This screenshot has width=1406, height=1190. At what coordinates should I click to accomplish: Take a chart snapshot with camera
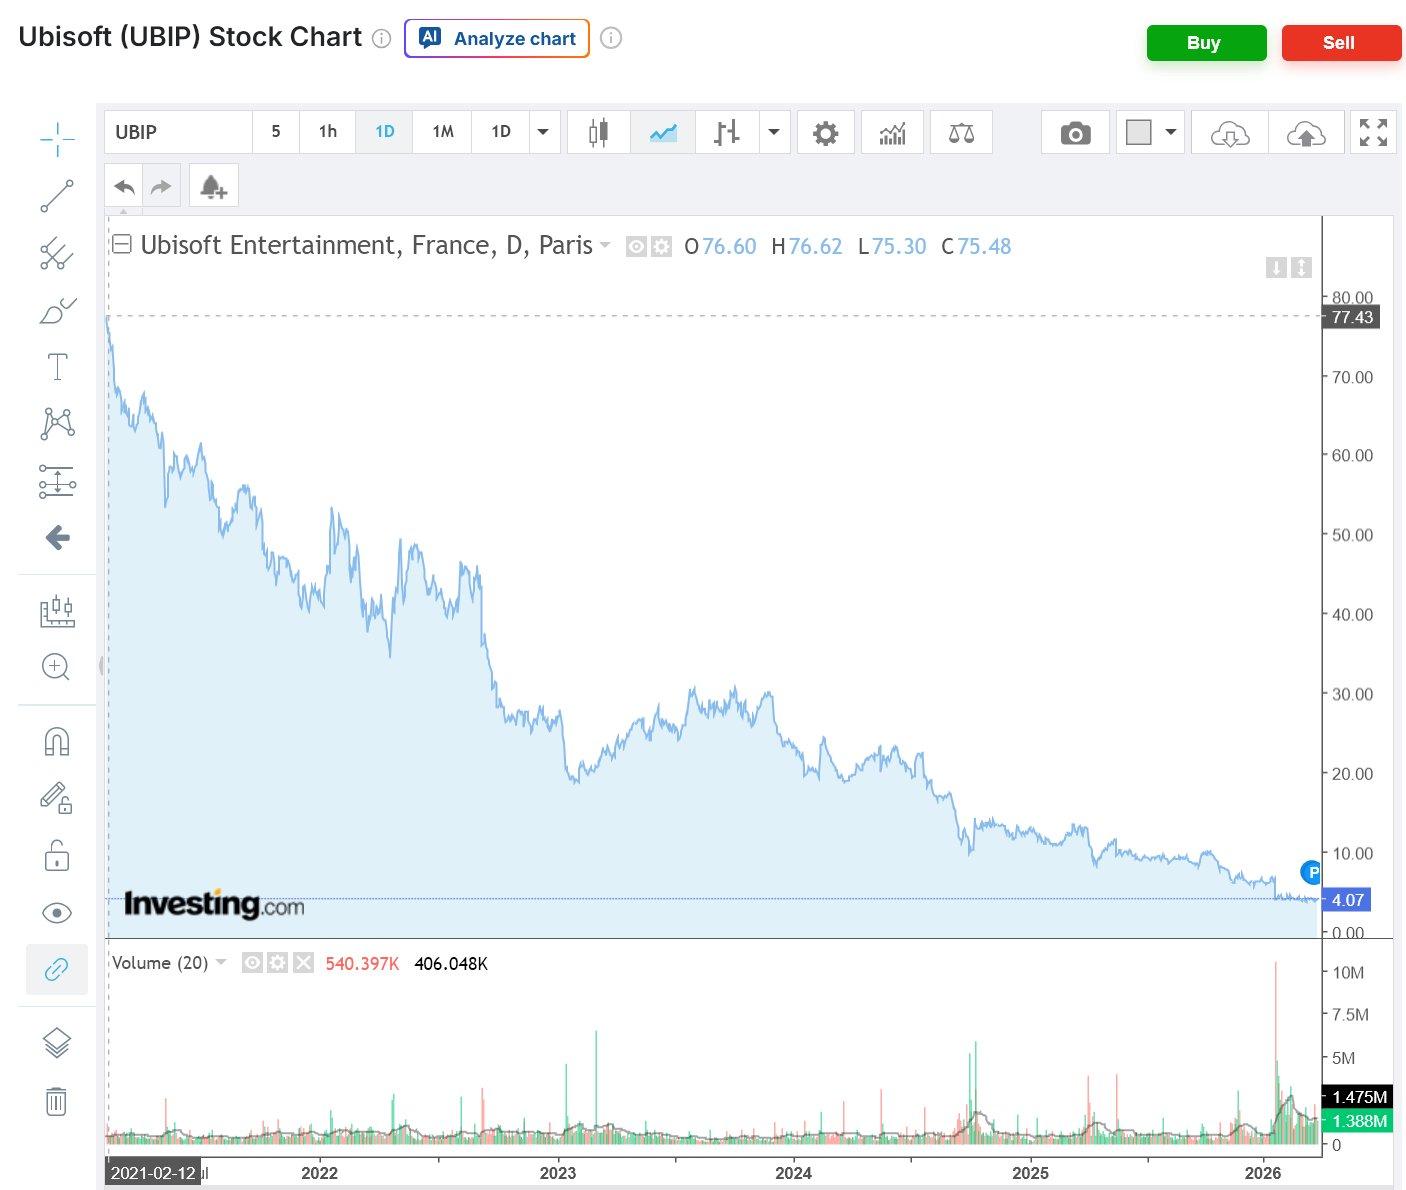point(1075,132)
